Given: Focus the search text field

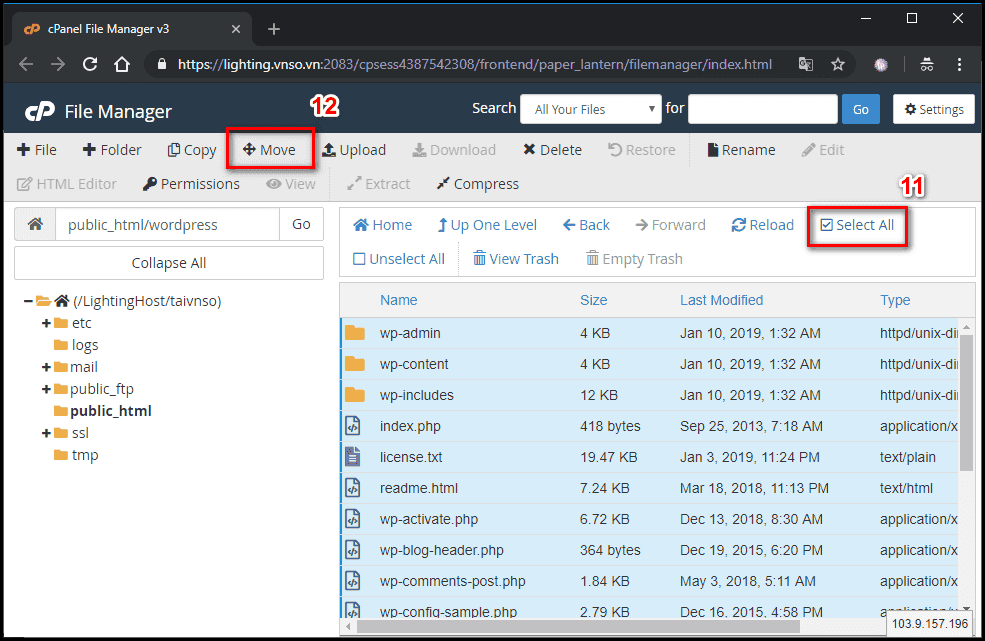Looking at the screenshot, I should tap(763, 109).
